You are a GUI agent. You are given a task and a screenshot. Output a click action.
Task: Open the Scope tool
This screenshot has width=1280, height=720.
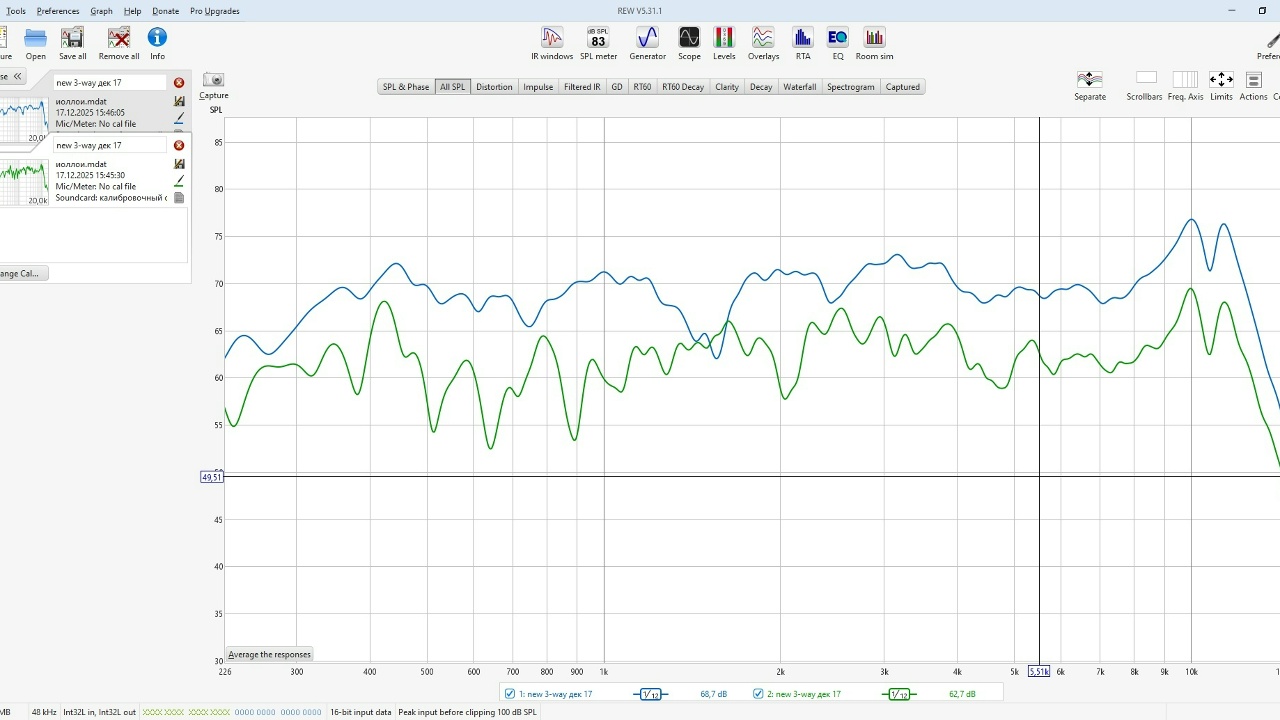pyautogui.click(x=689, y=43)
